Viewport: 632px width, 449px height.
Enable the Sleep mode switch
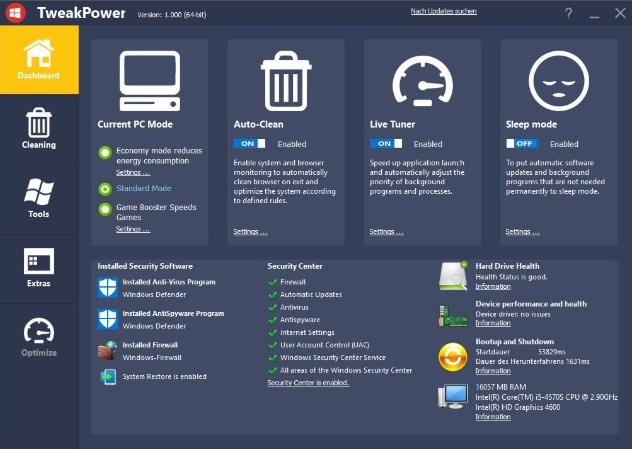[x=522, y=144]
